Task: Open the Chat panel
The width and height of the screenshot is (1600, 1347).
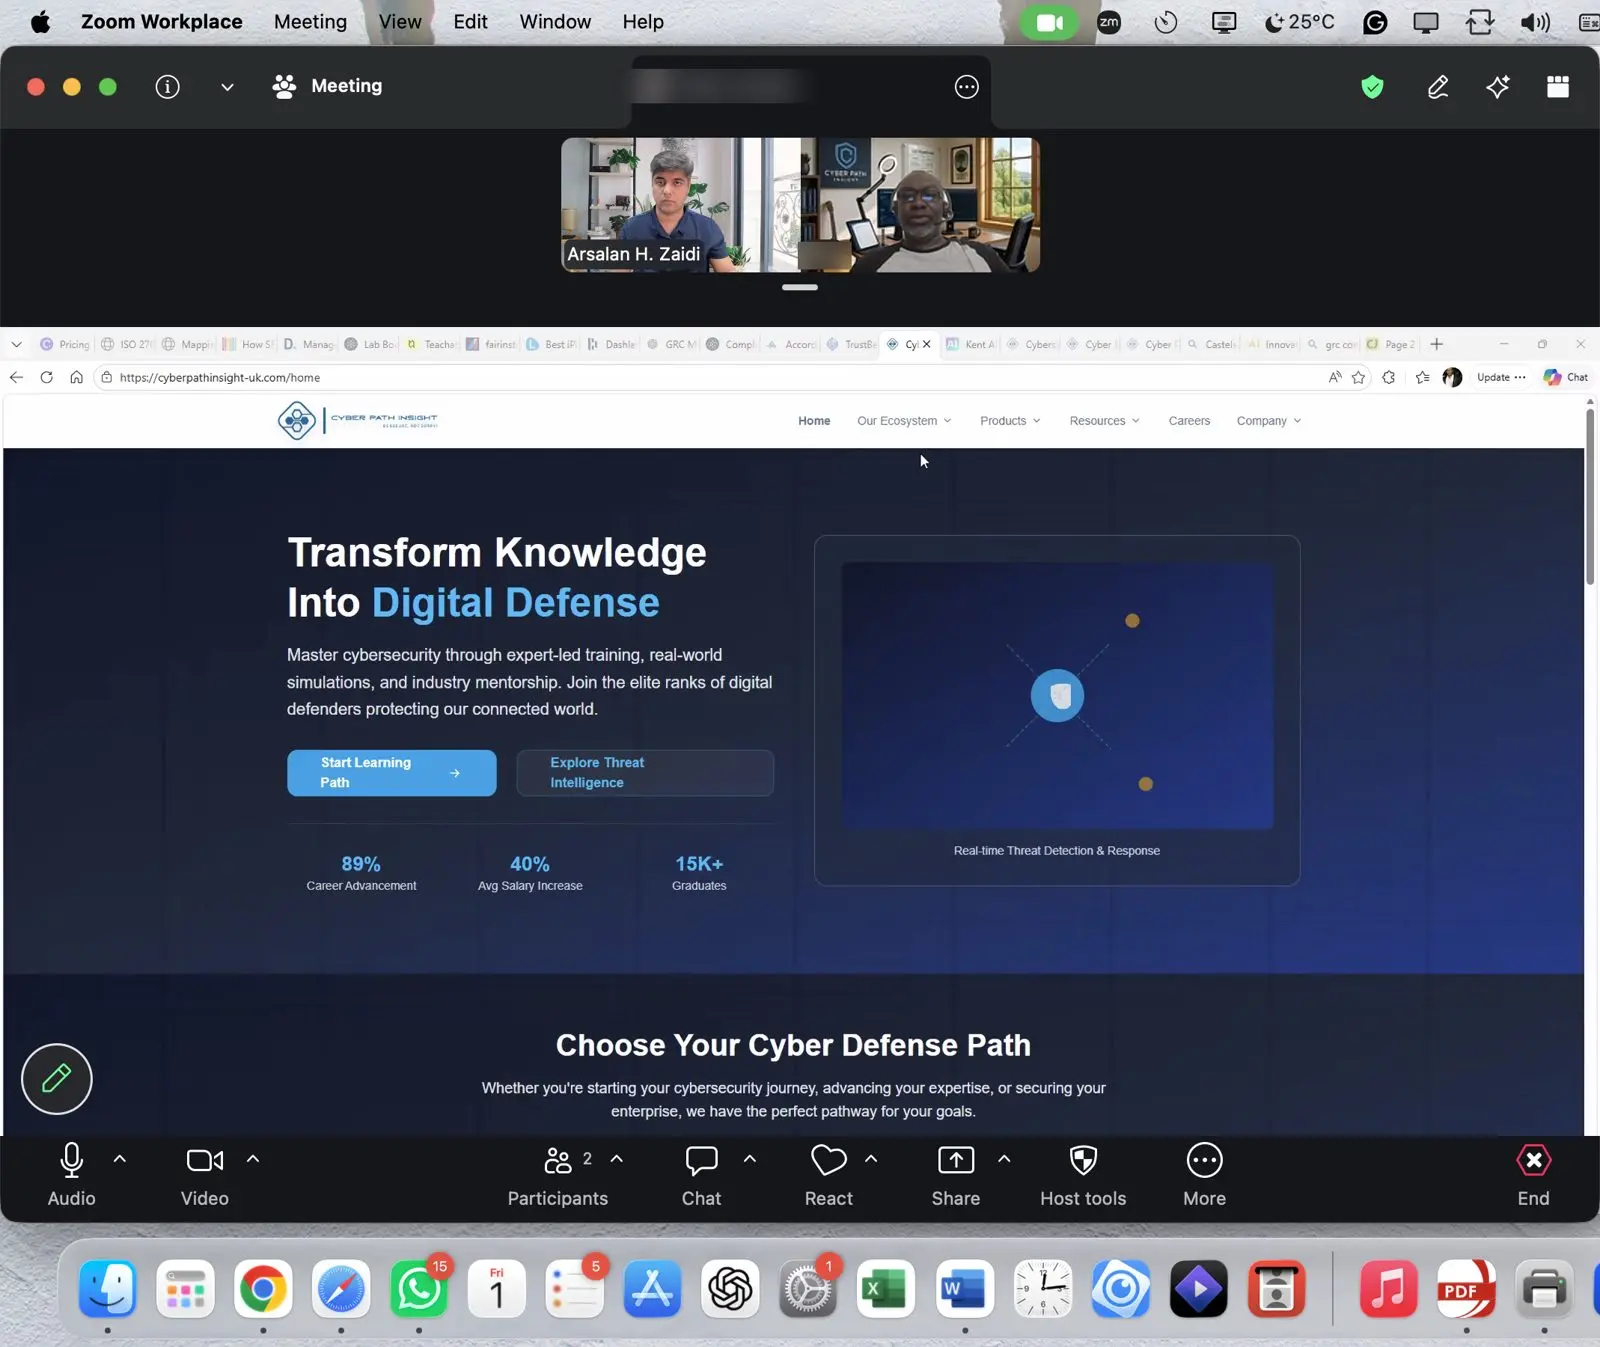Action: pos(701,1175)
